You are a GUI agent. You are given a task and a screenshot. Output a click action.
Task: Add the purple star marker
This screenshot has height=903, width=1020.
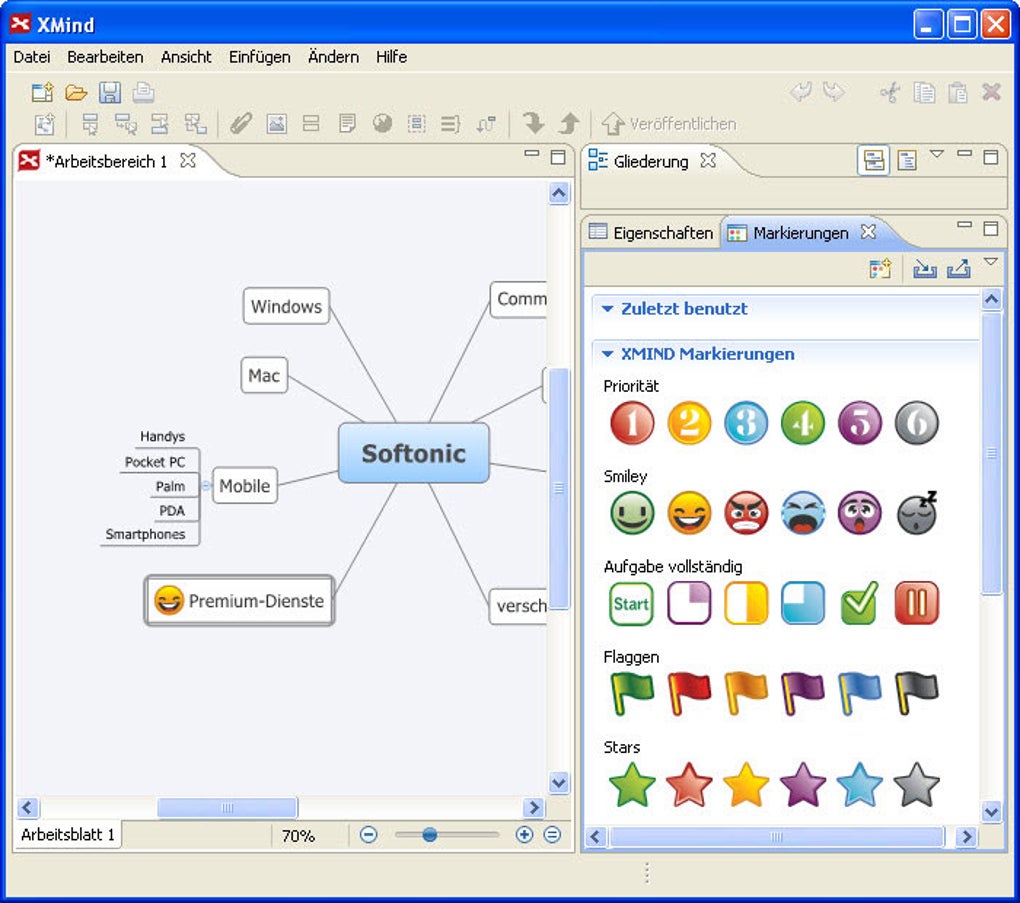(x=803, y=785)
